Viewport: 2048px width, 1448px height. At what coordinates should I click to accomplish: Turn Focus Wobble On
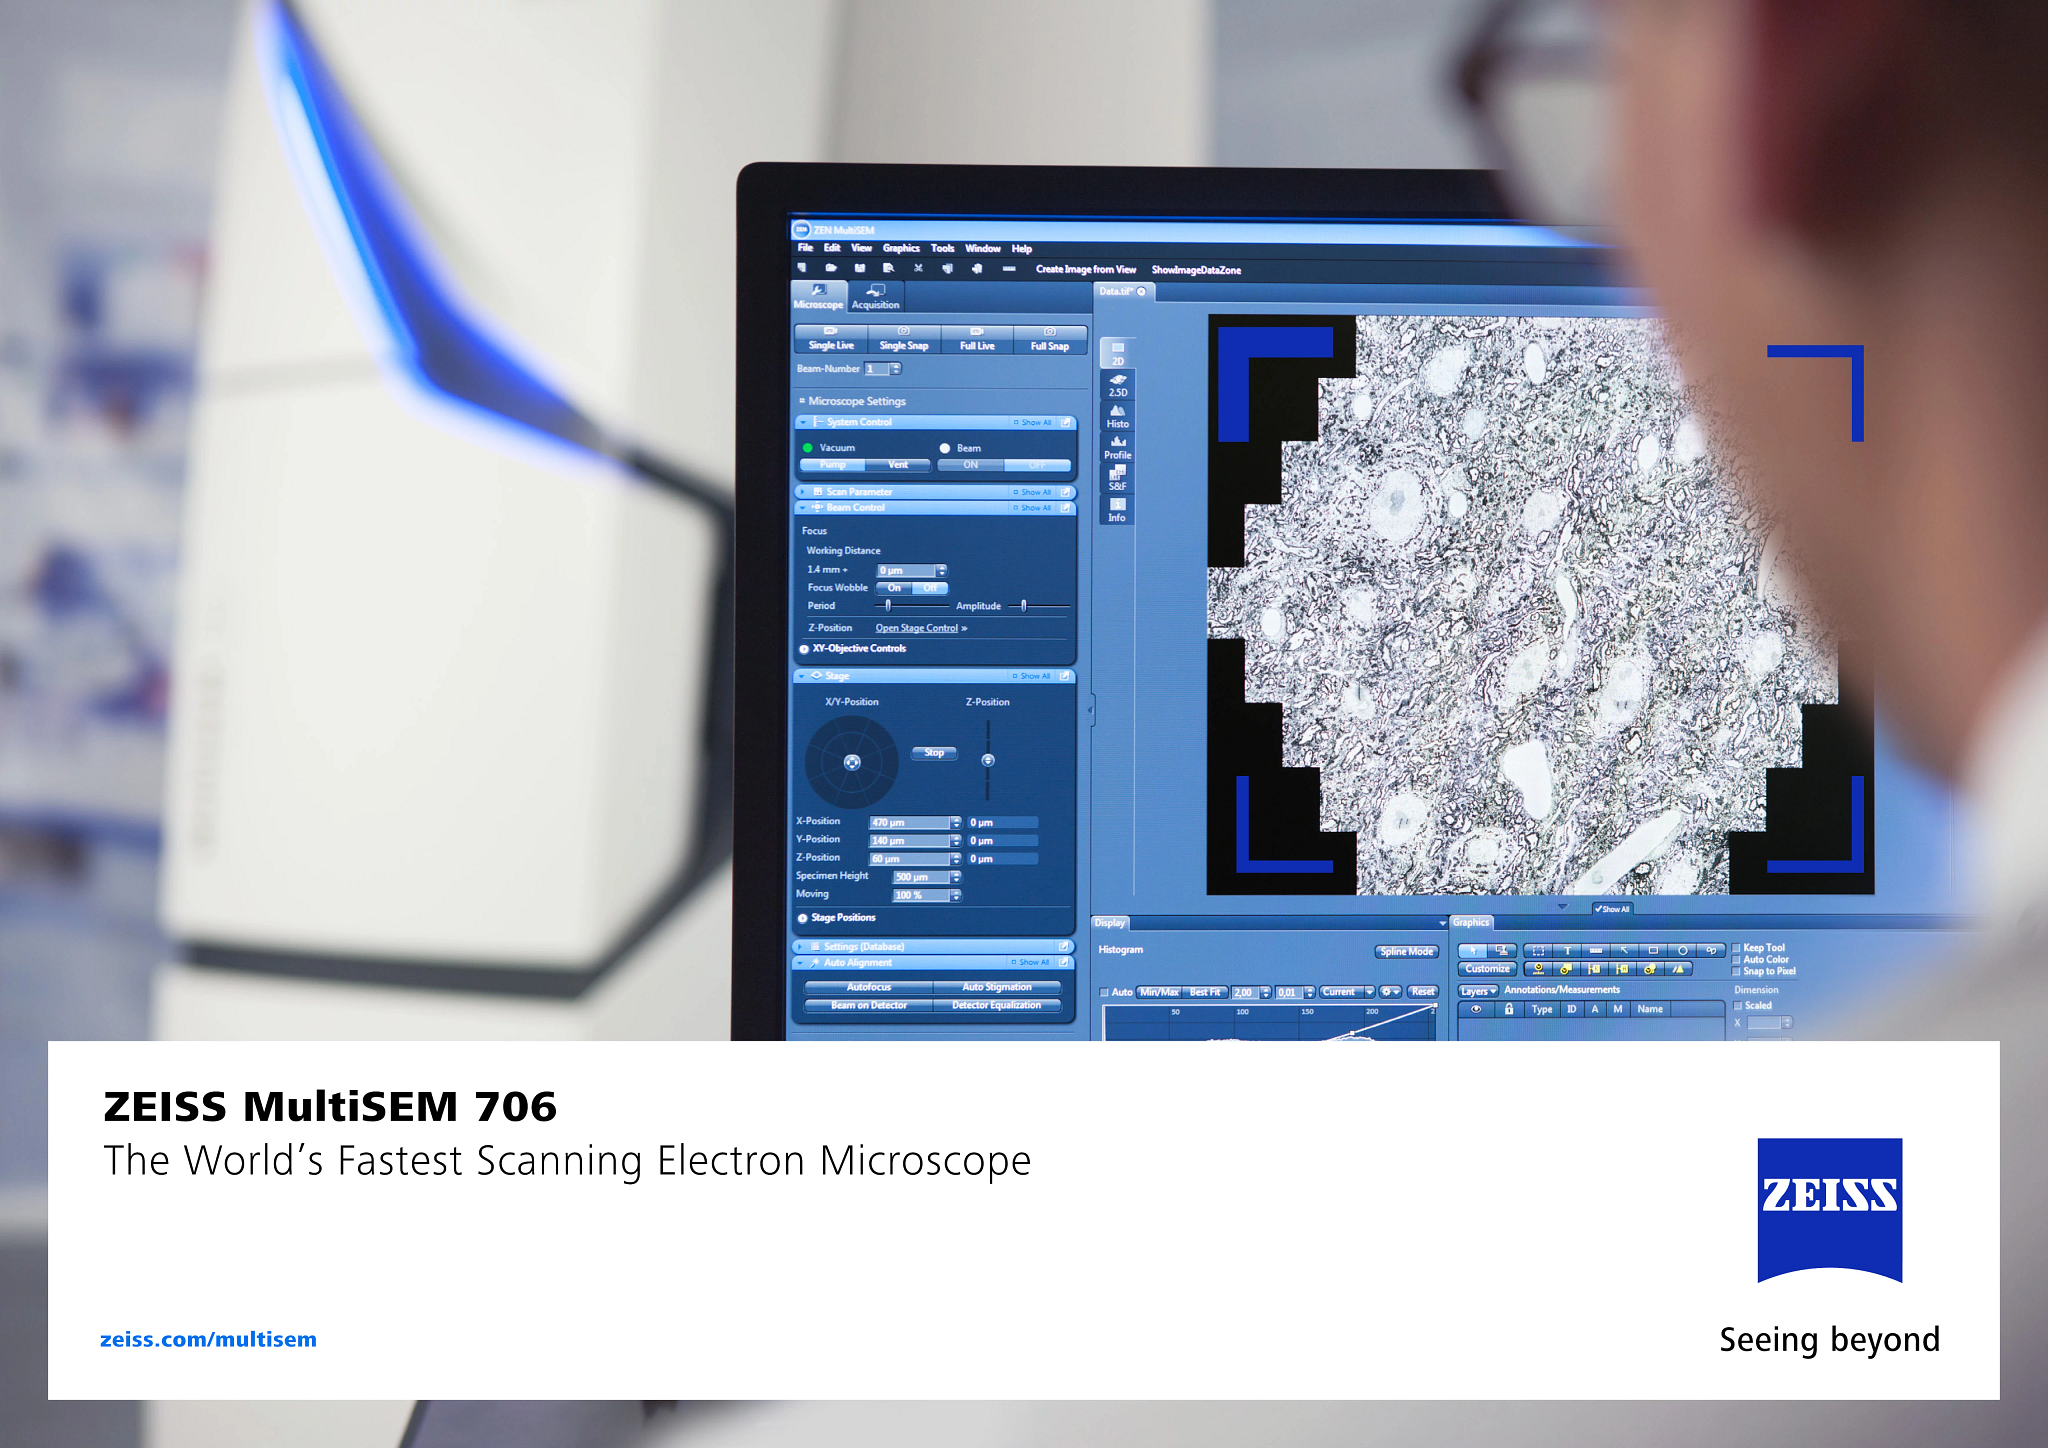pyautogui.click(x=894, y=588)
